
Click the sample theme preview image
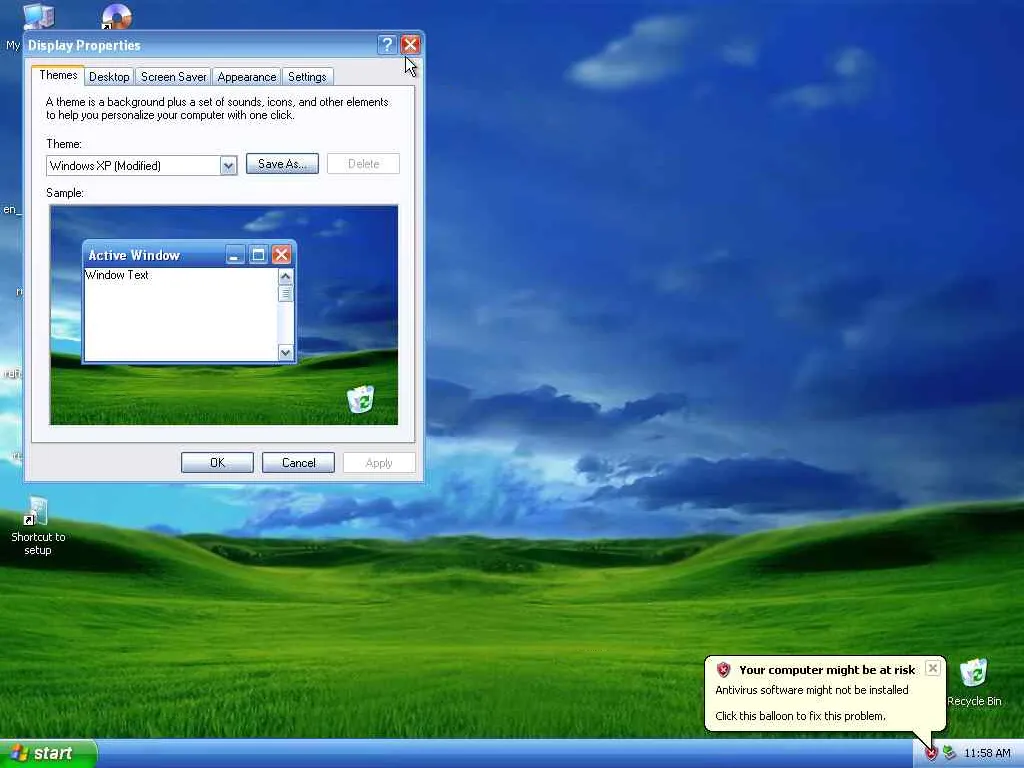(x=223, y=315)
